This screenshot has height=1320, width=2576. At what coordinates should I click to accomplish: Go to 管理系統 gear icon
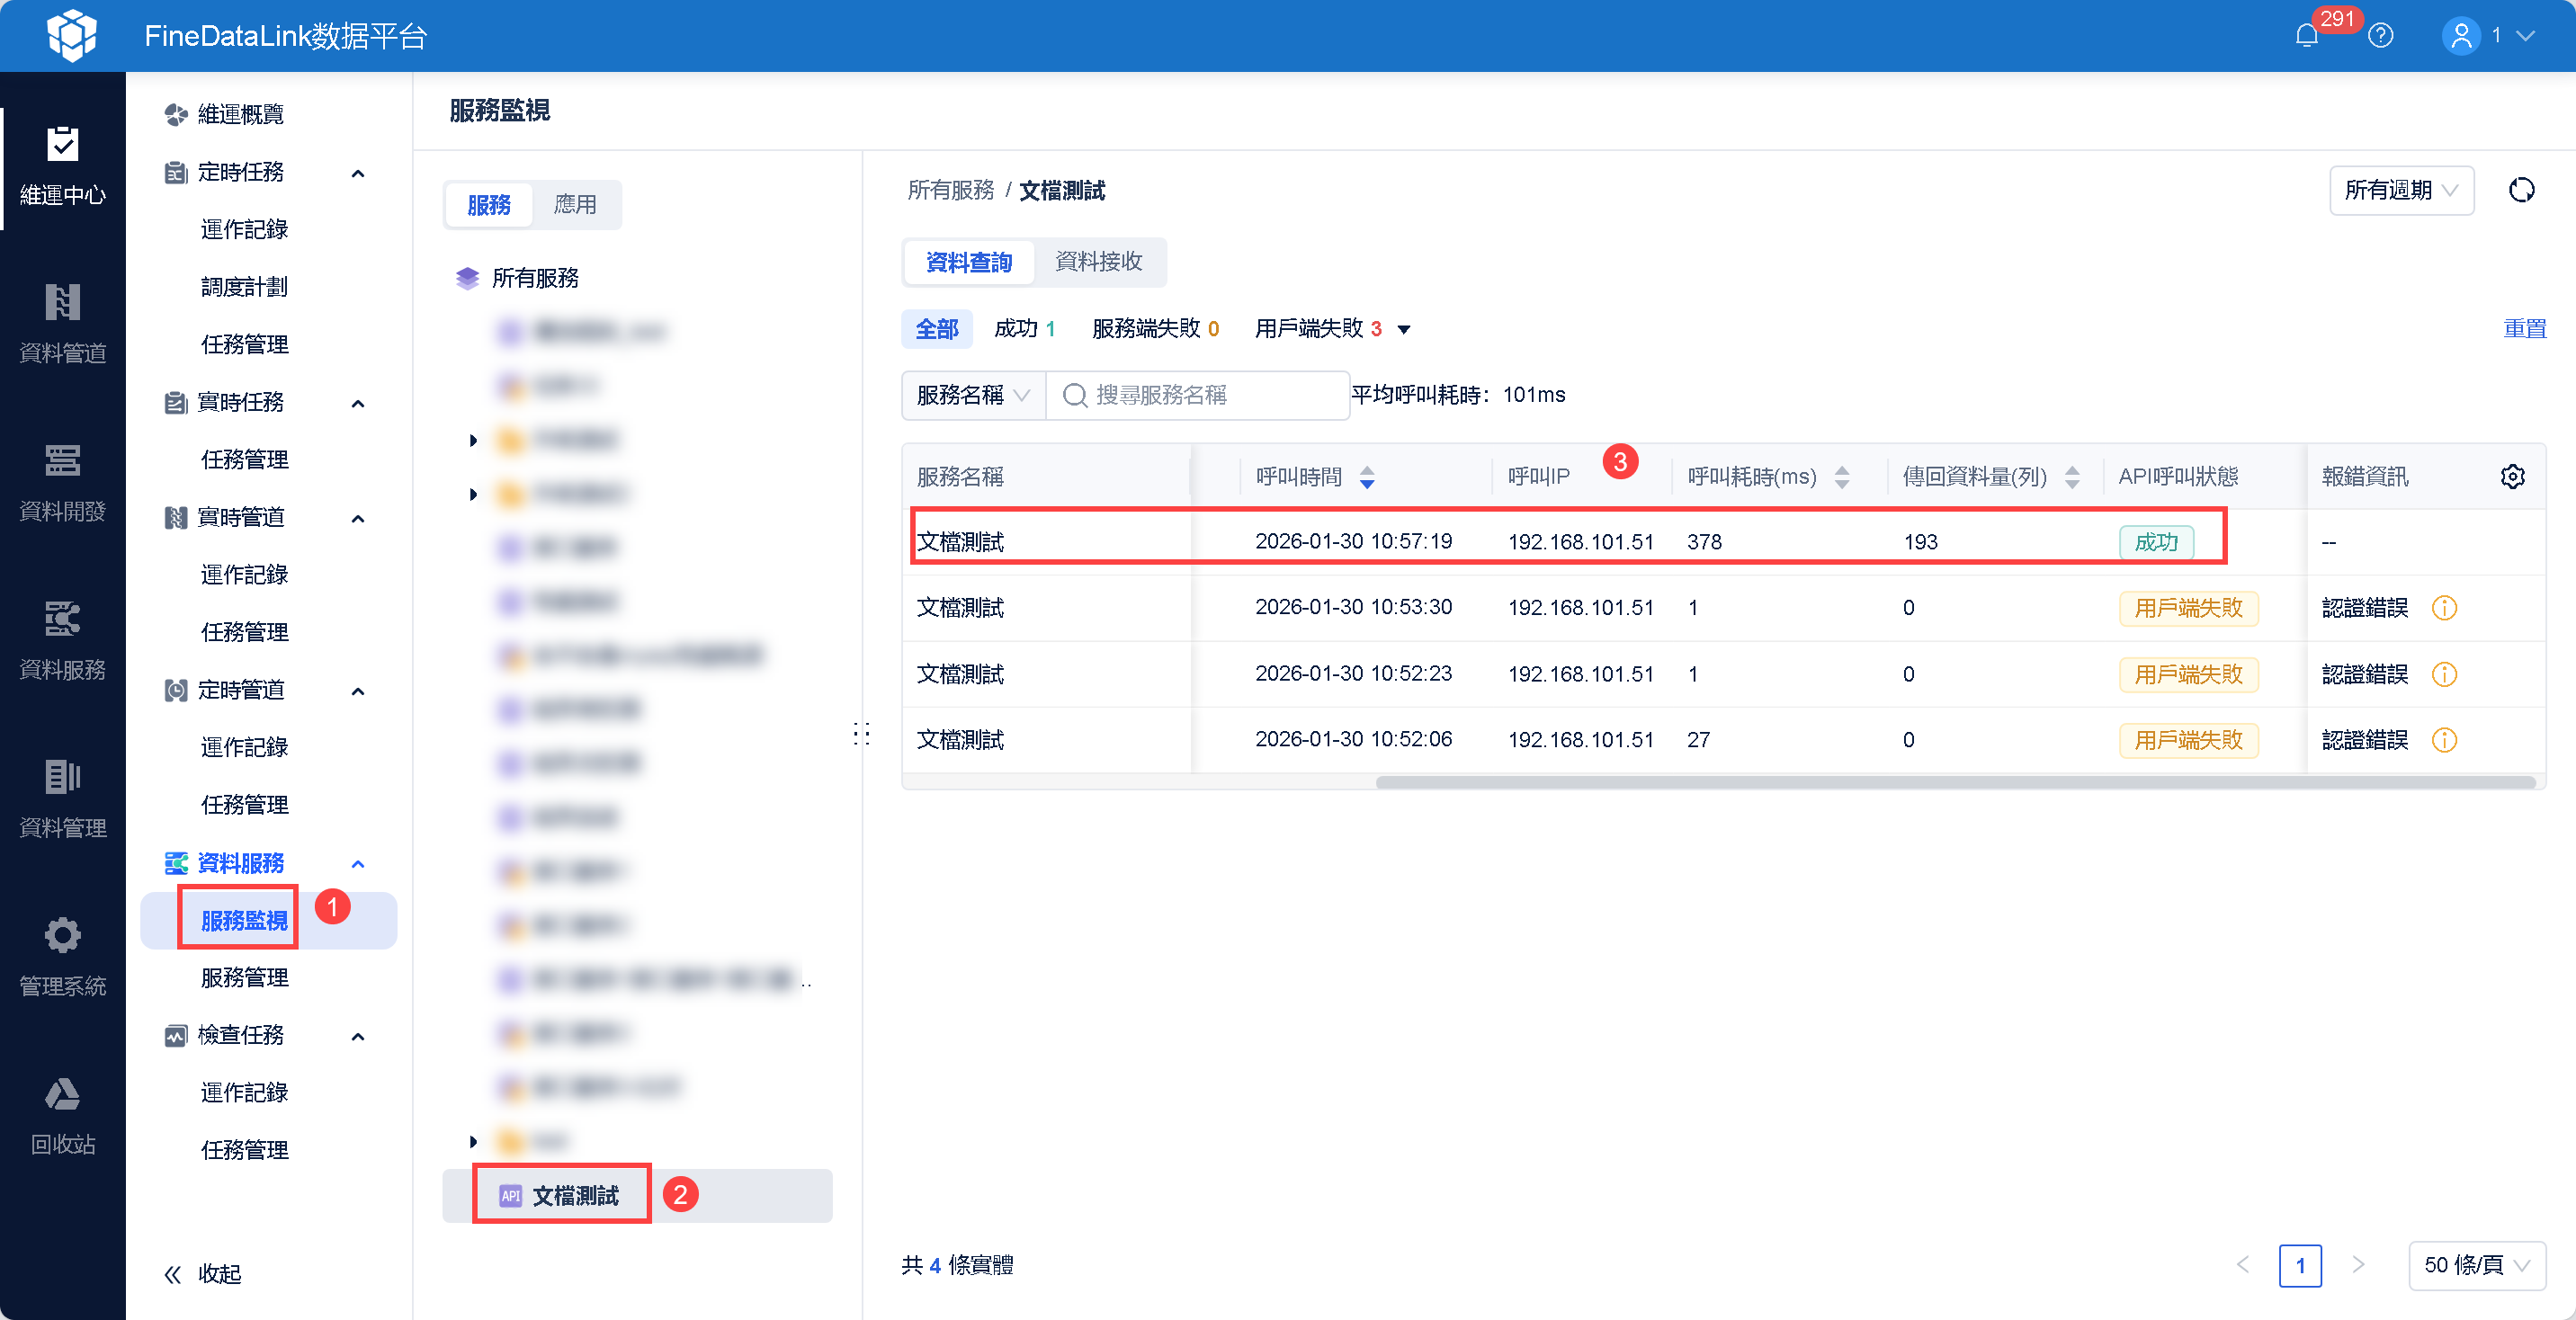[62, 956]
